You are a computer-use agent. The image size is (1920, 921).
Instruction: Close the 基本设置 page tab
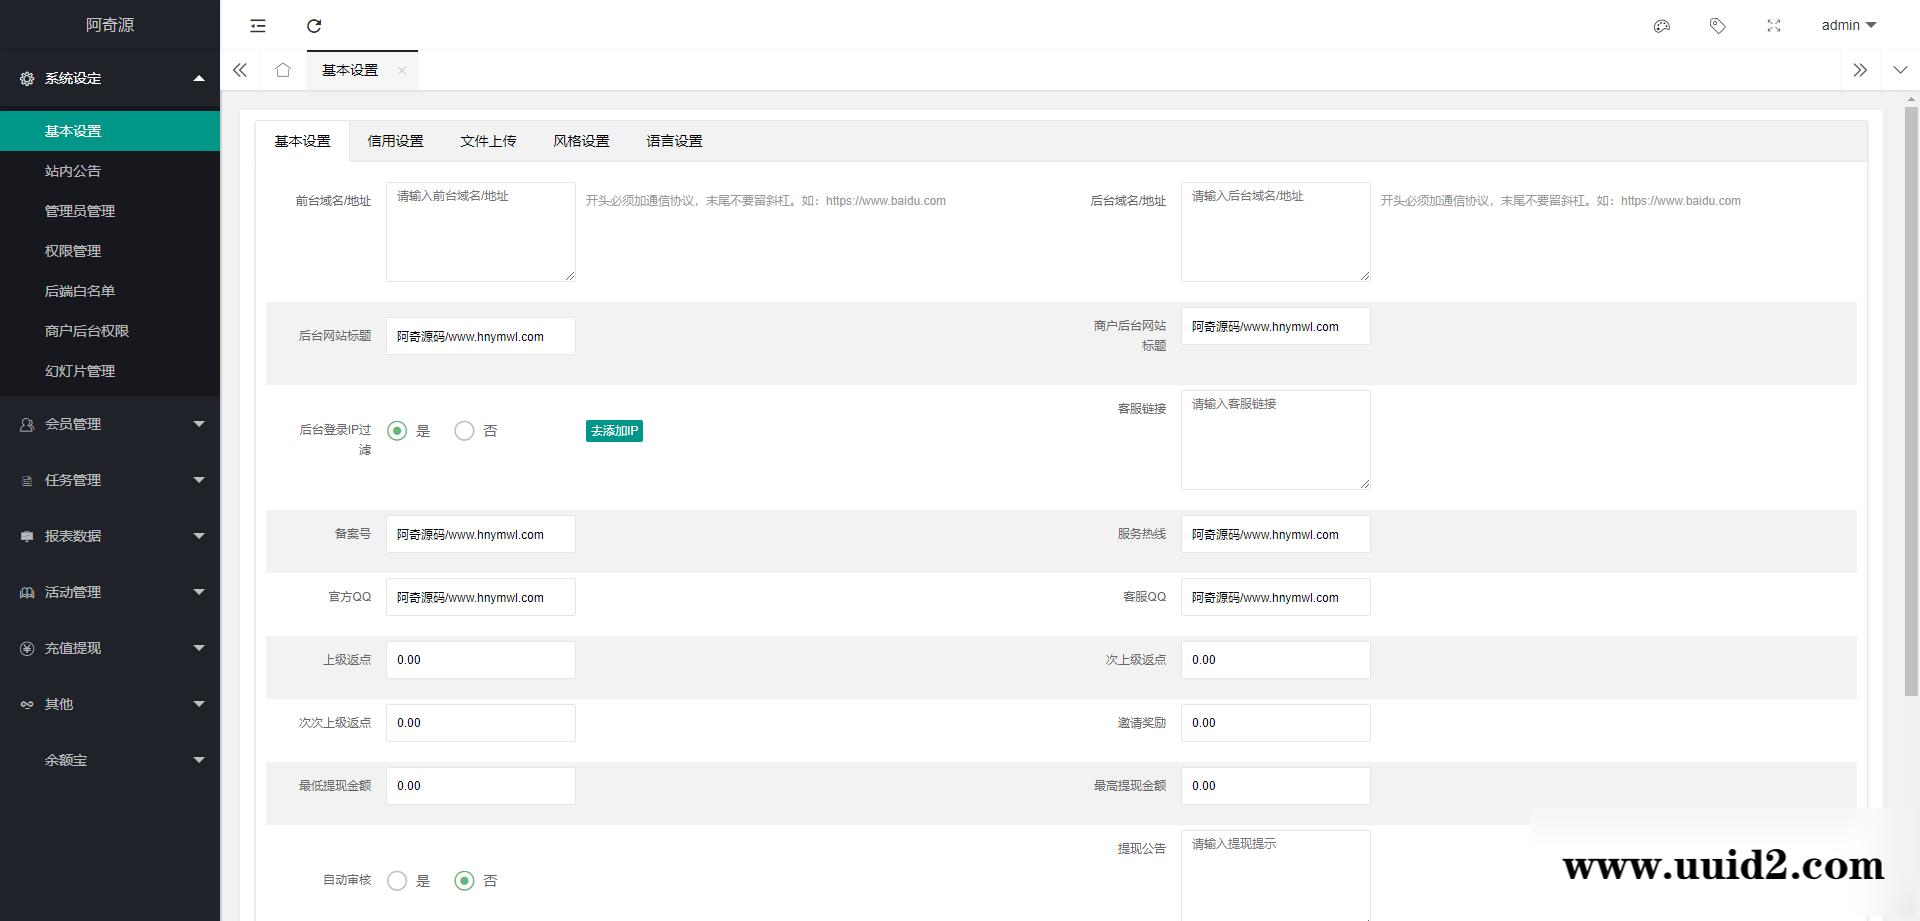[401, 70]
